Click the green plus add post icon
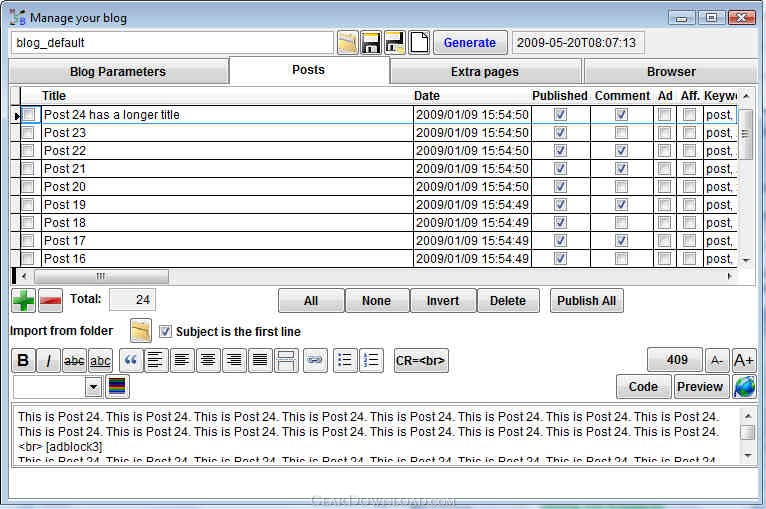 pyautogui.click(x=23, y=300)
